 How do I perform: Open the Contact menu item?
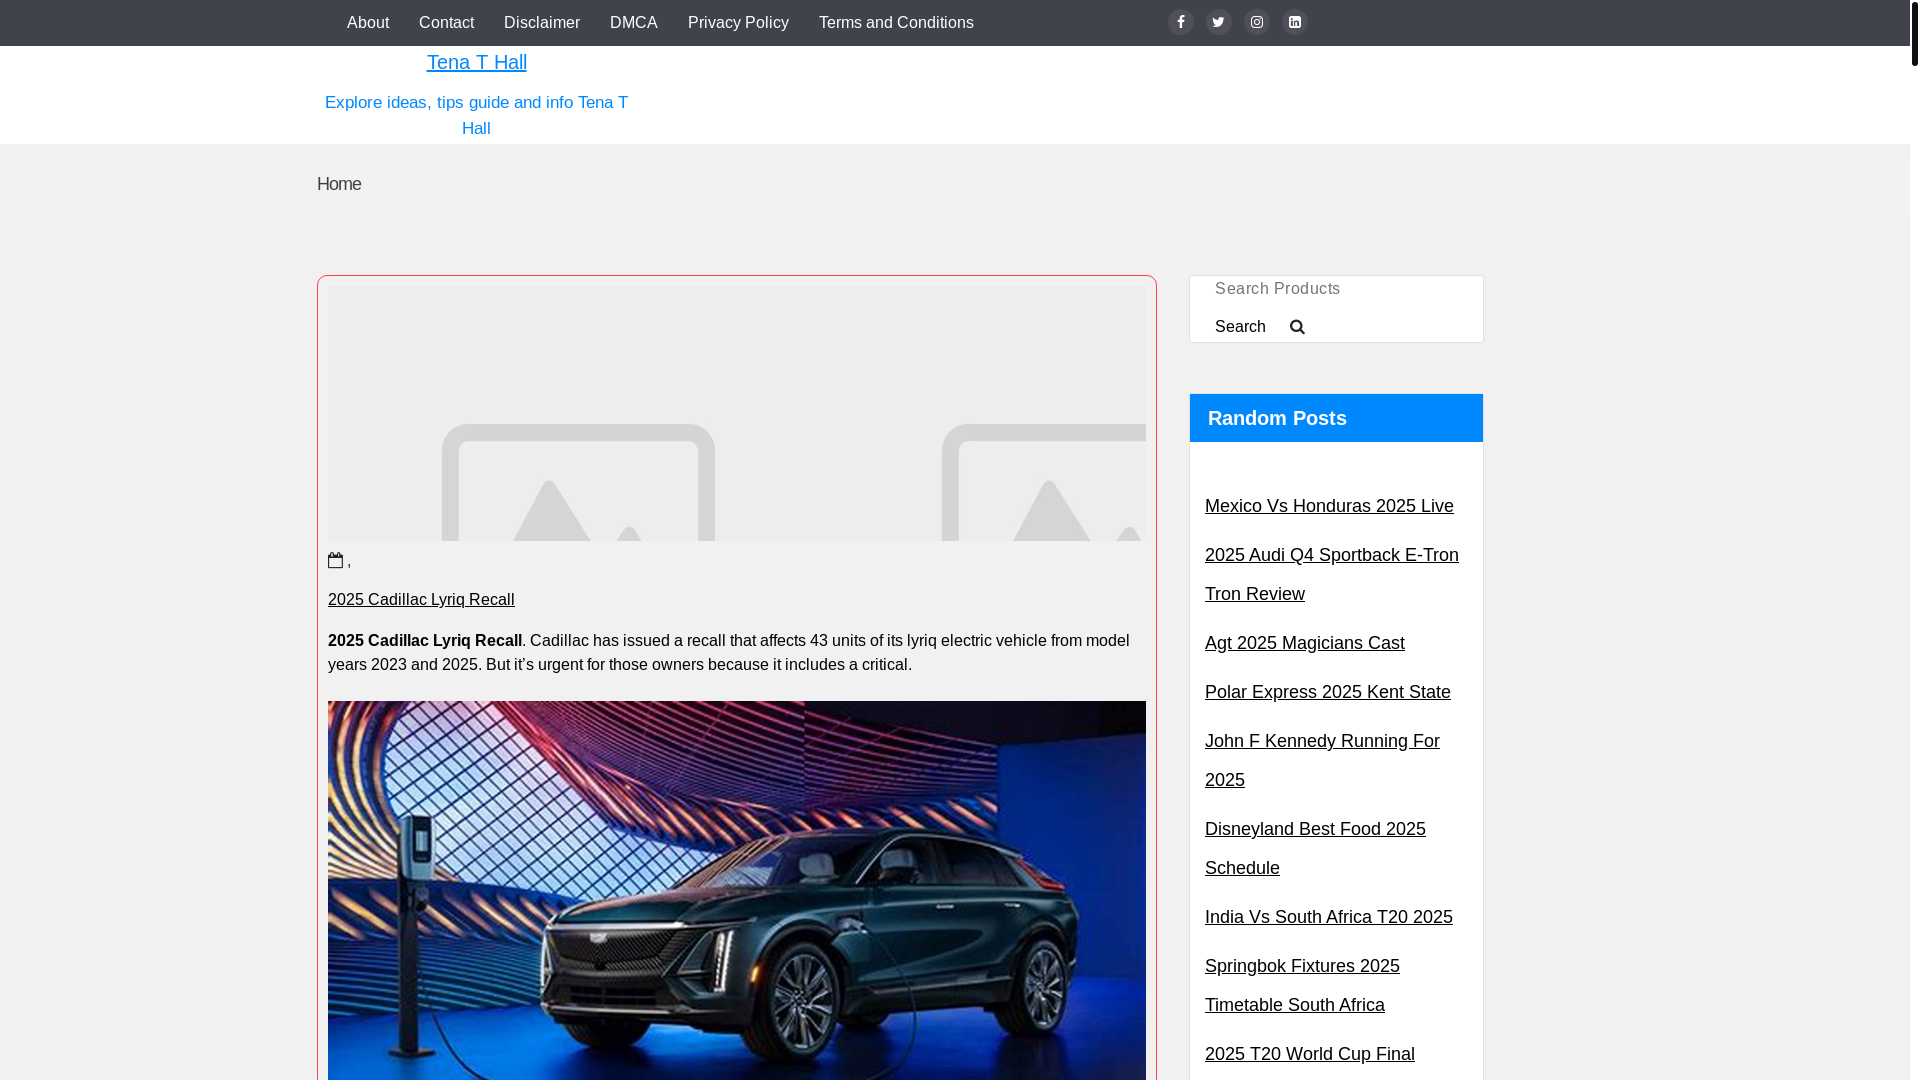tap(446, 22)
